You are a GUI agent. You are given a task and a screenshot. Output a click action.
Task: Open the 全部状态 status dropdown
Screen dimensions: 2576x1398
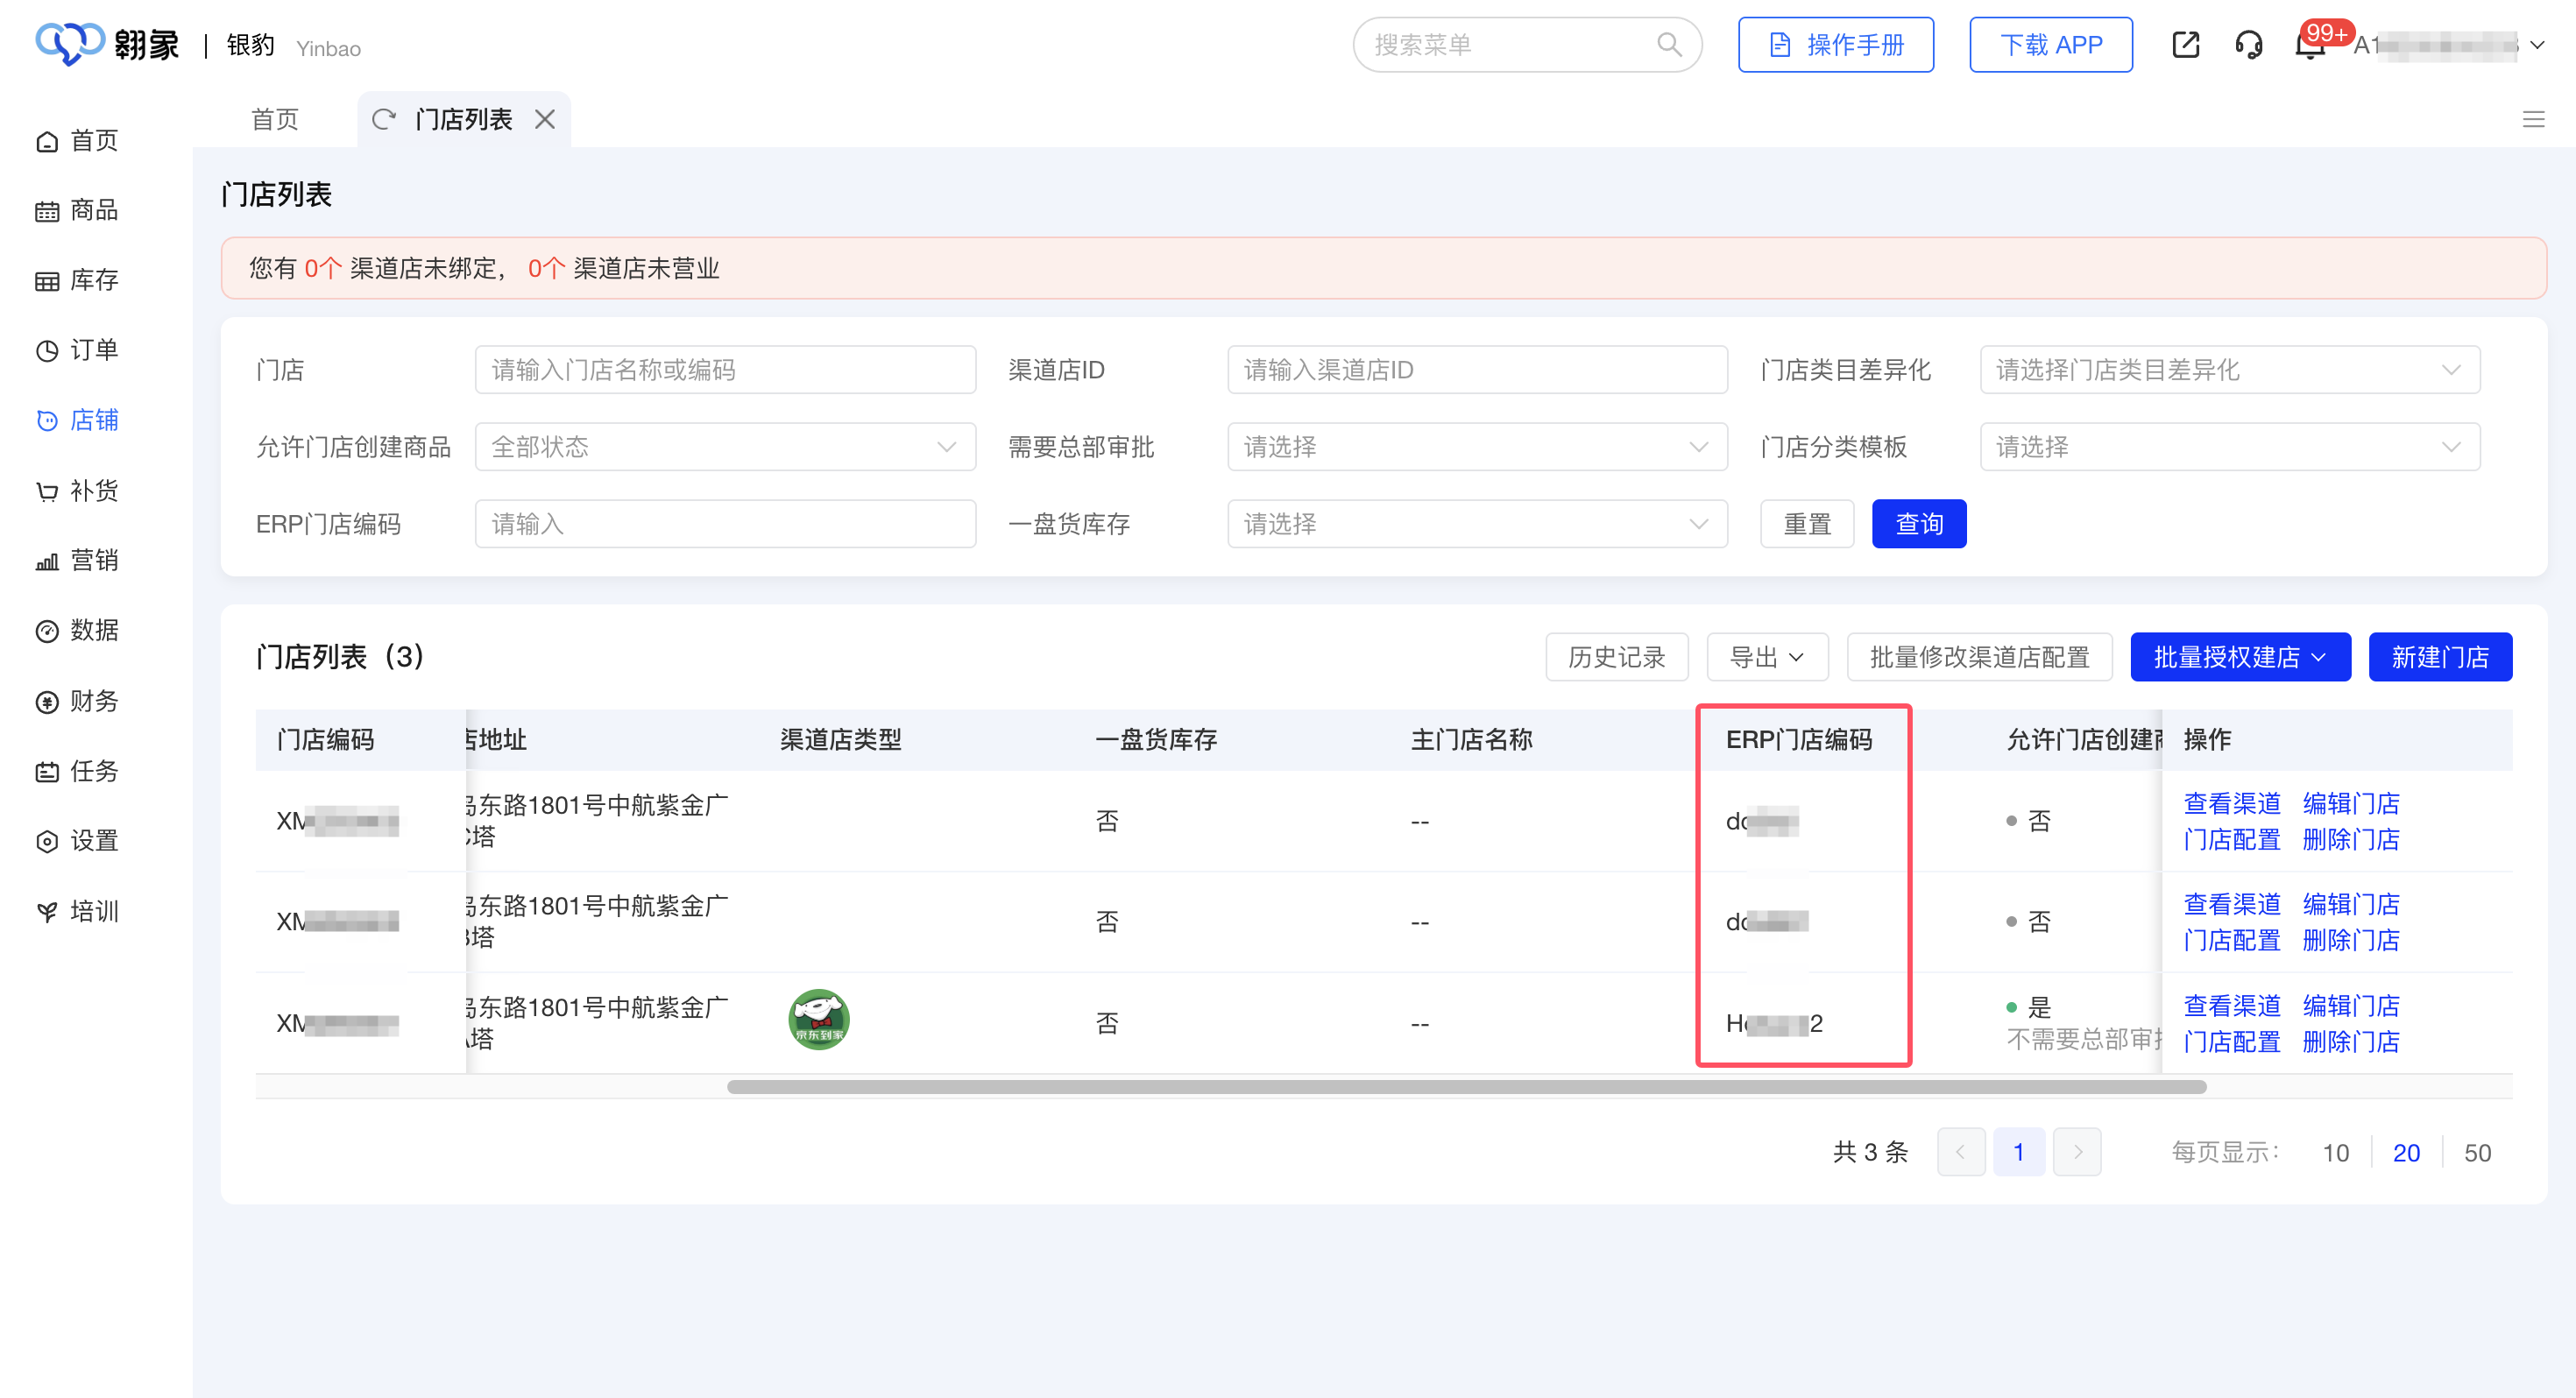(x=724, y=447)
